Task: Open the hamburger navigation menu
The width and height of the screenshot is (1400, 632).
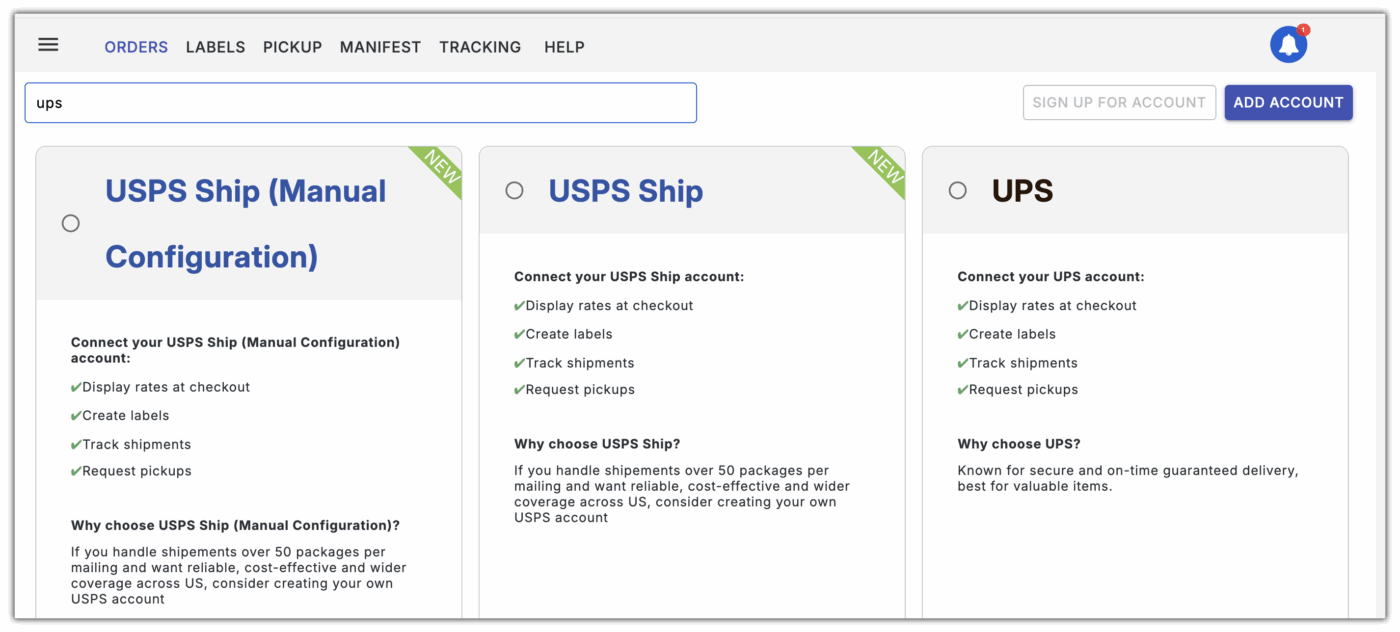Action: pyautogui.click(x=48, y=44)
